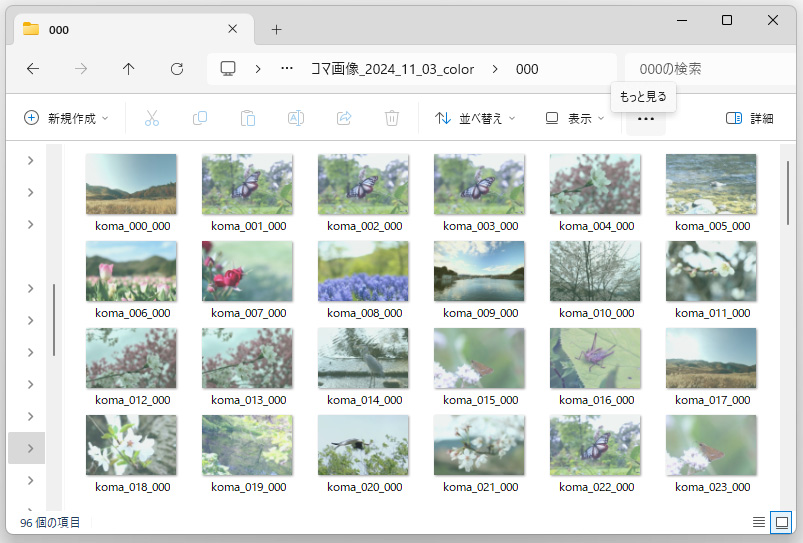The image size is (803, 543).
Task: Expand the first navigation pane tree chevron
Action: (31, 160)
